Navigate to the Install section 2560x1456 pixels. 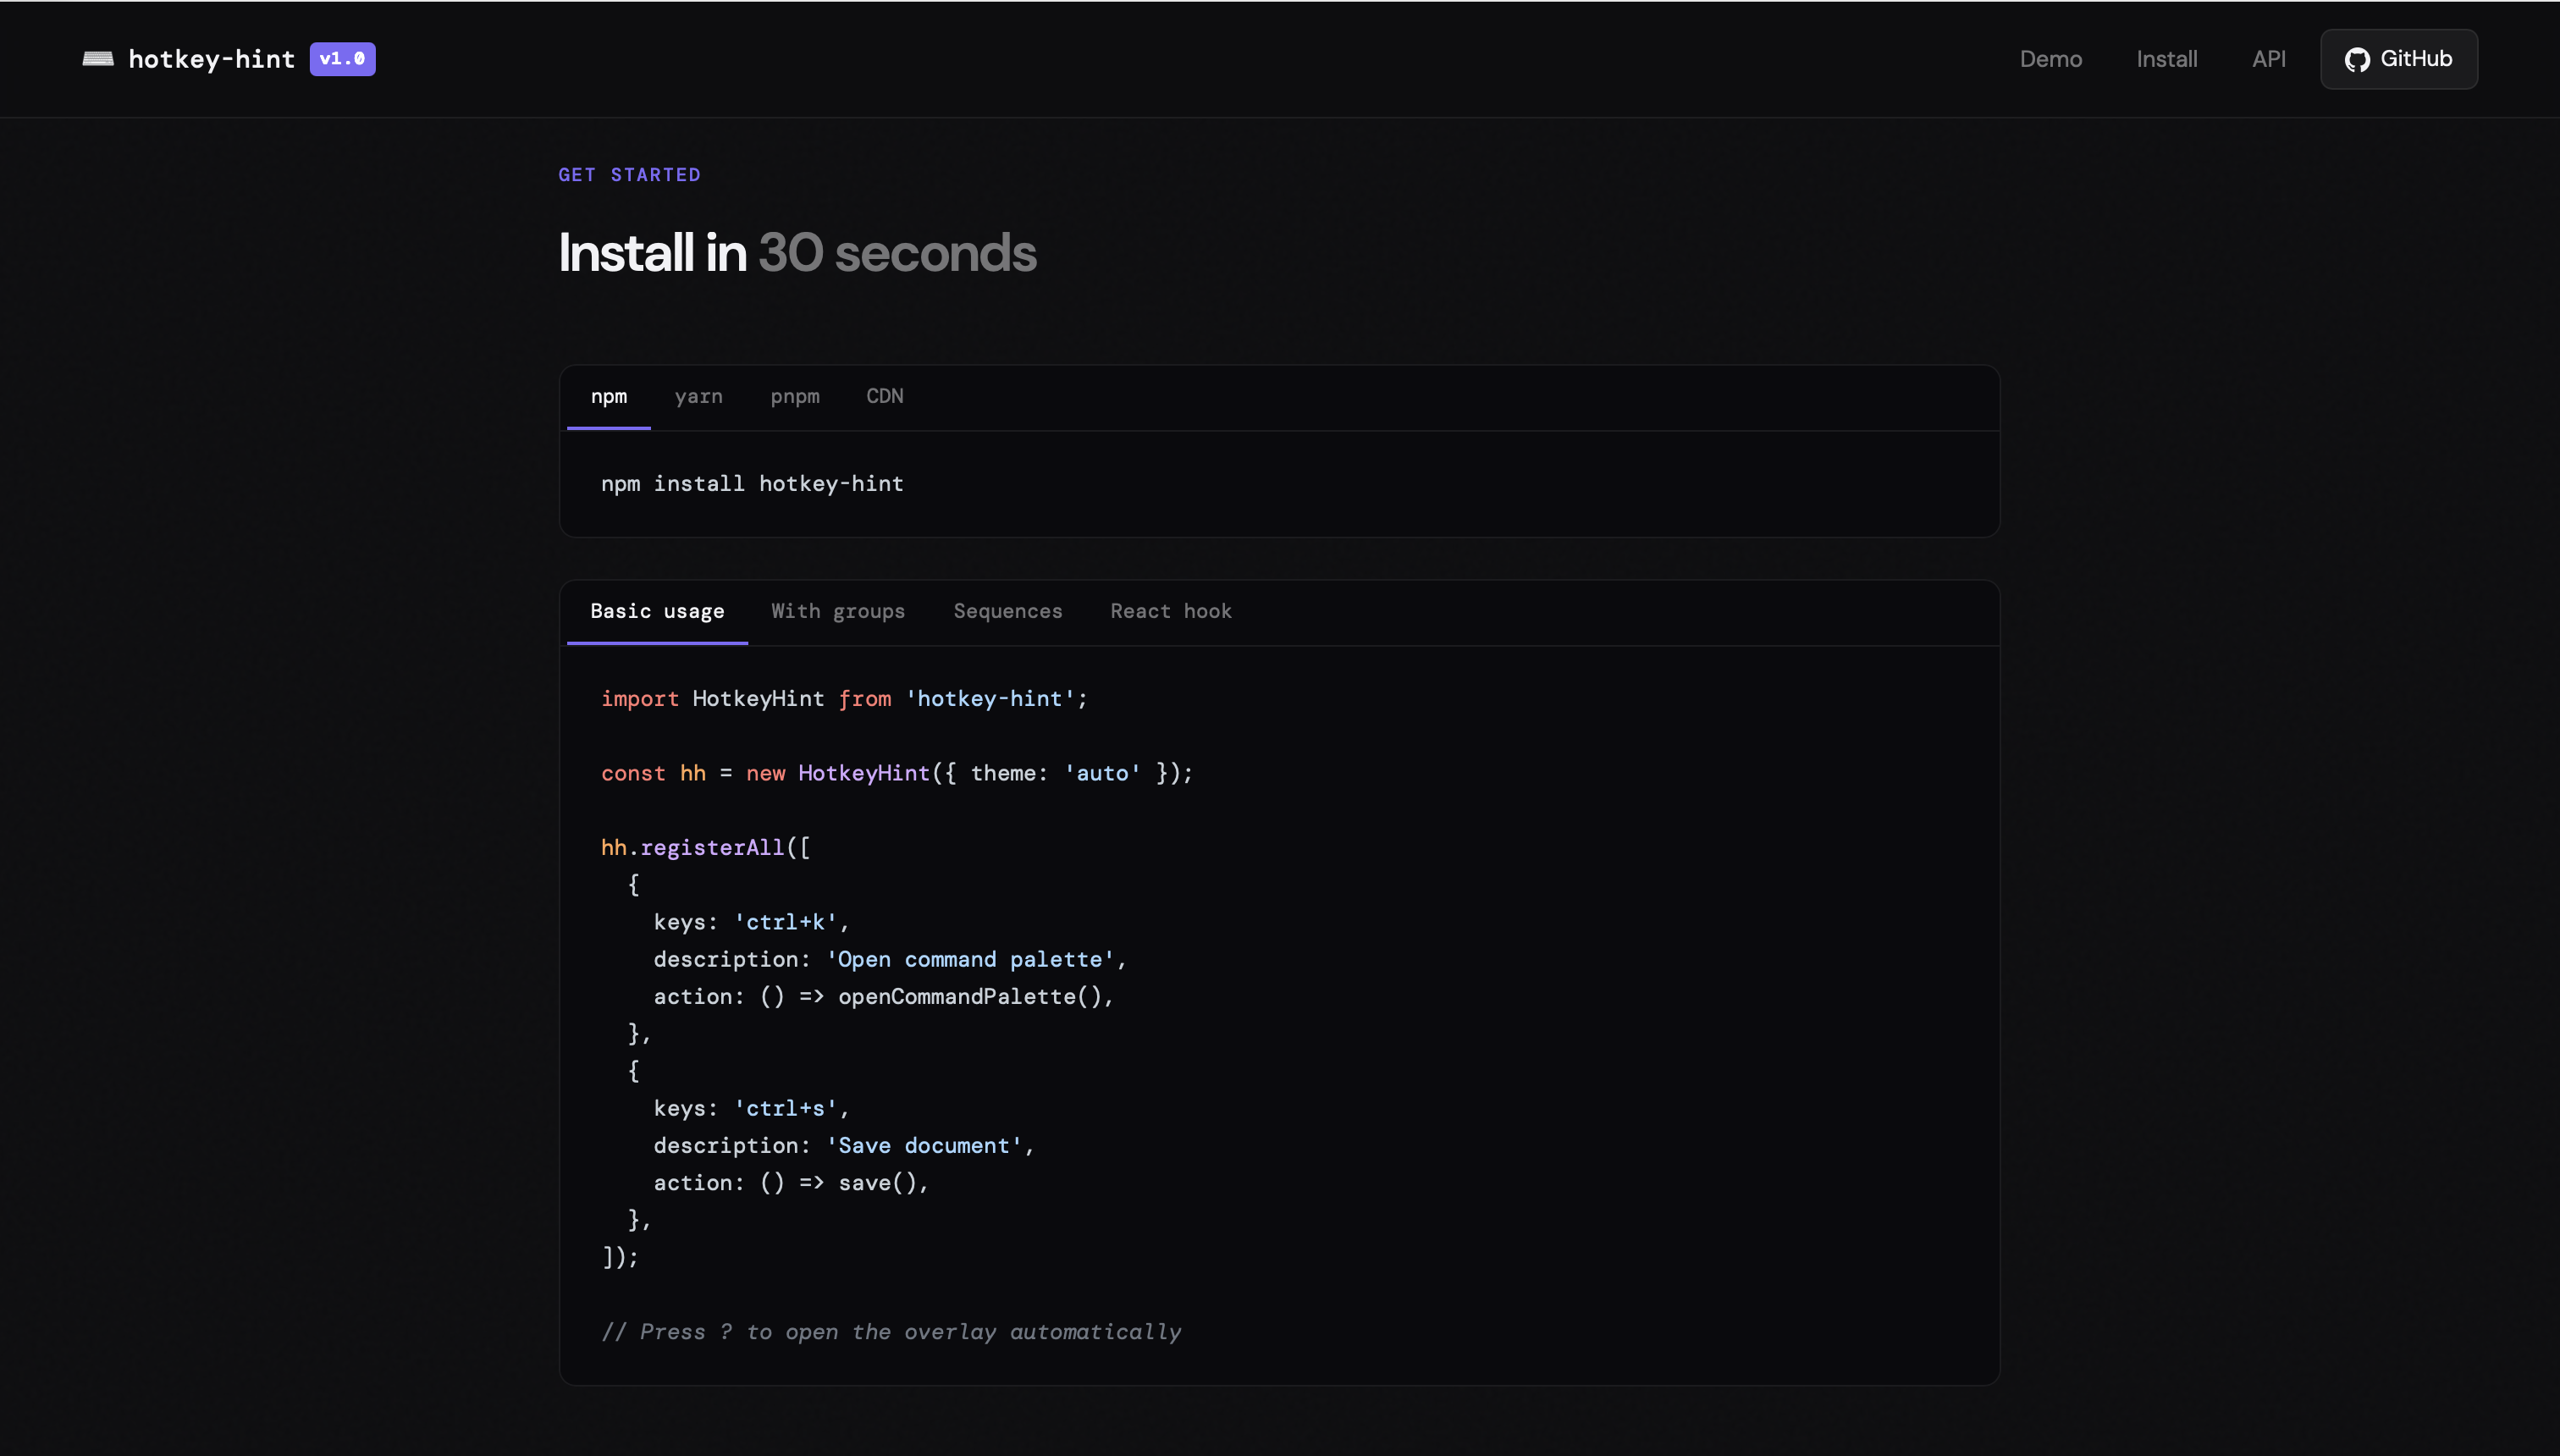[2167, 59]
